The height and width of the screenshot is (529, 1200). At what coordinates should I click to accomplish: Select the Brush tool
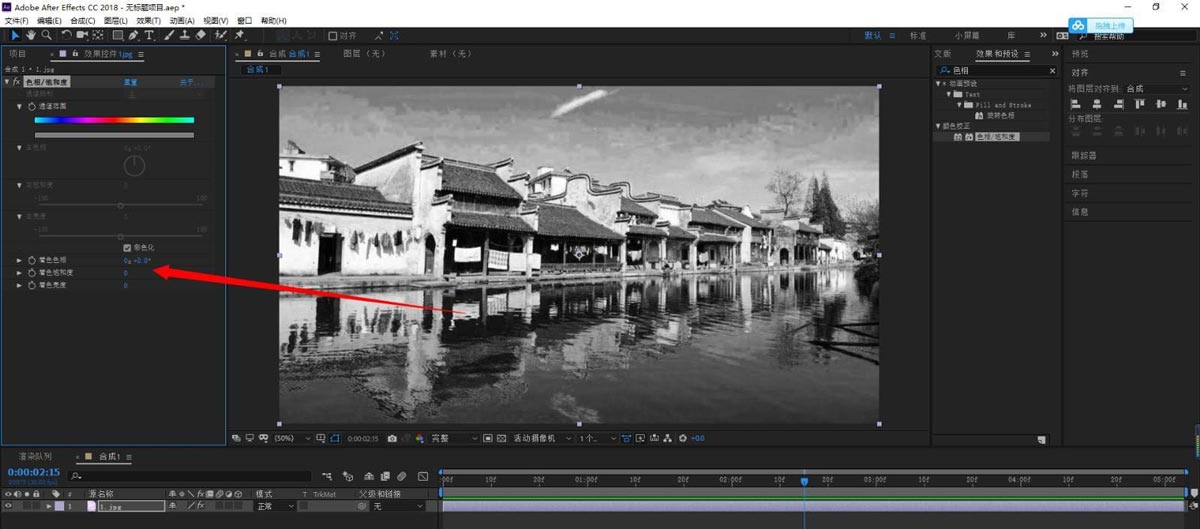169,35
